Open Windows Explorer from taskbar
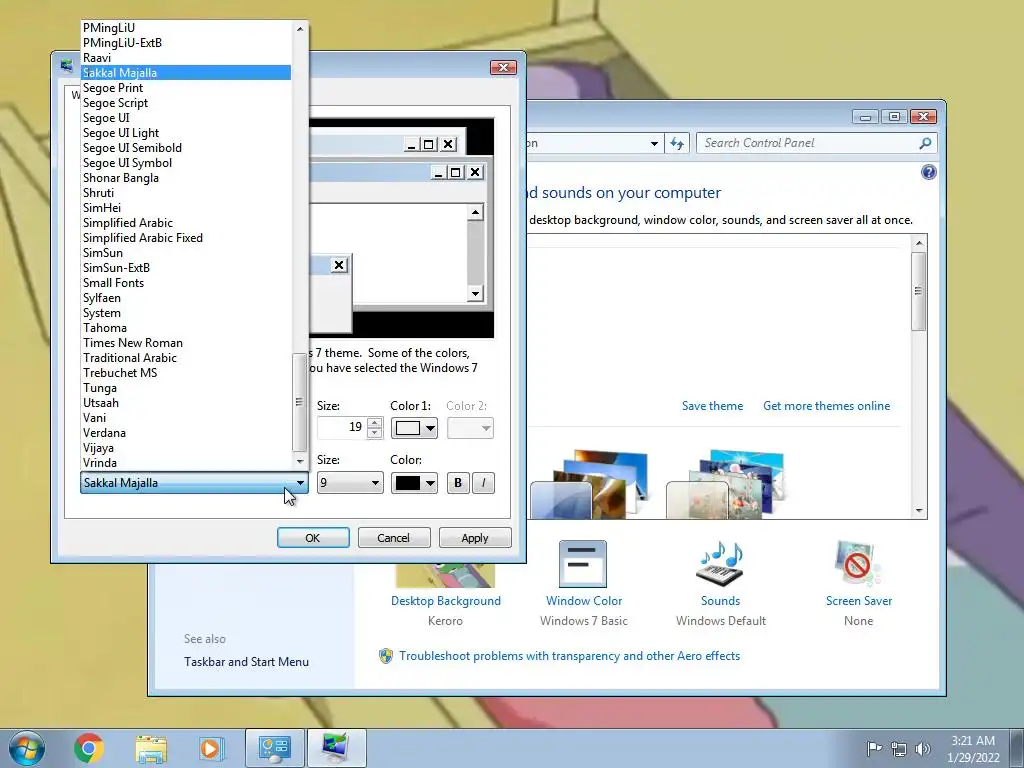Screen dimensions: 1024x768 click(151, 748)
